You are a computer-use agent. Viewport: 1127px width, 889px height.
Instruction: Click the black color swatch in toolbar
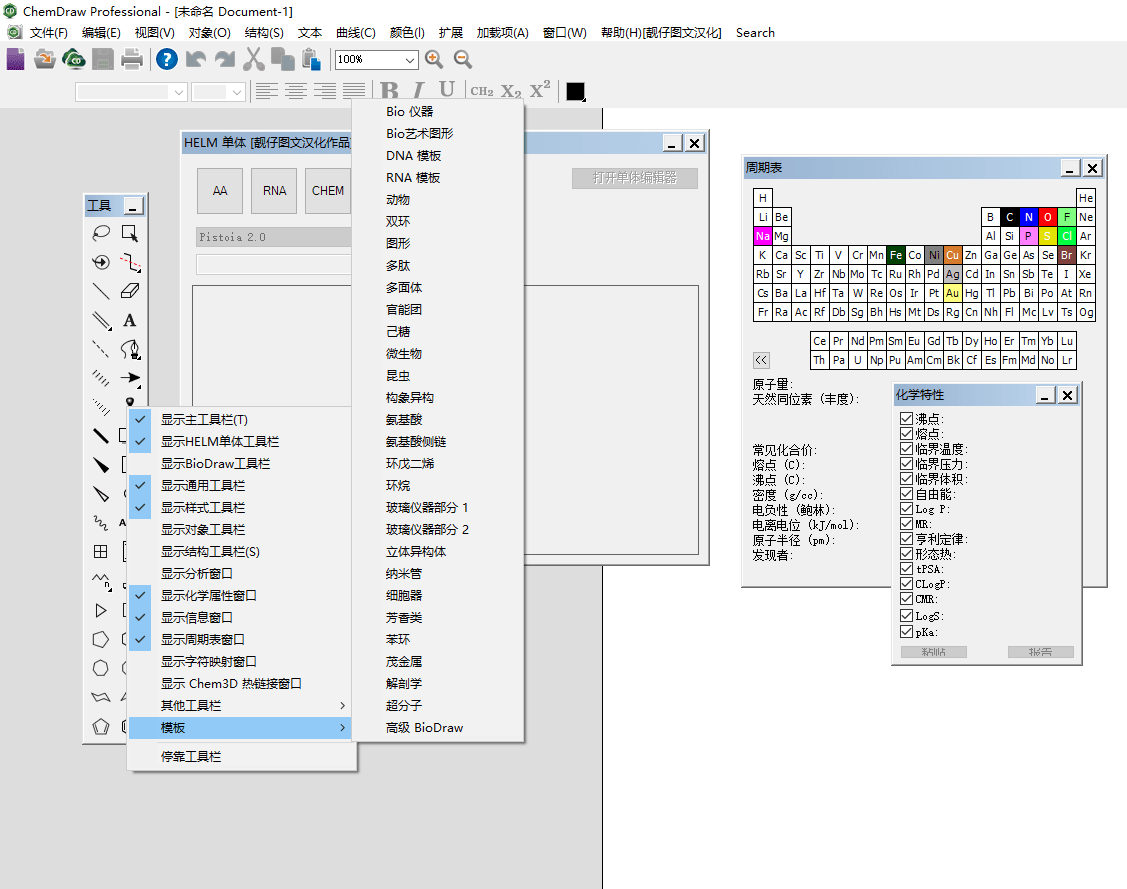tap(575, 91)
